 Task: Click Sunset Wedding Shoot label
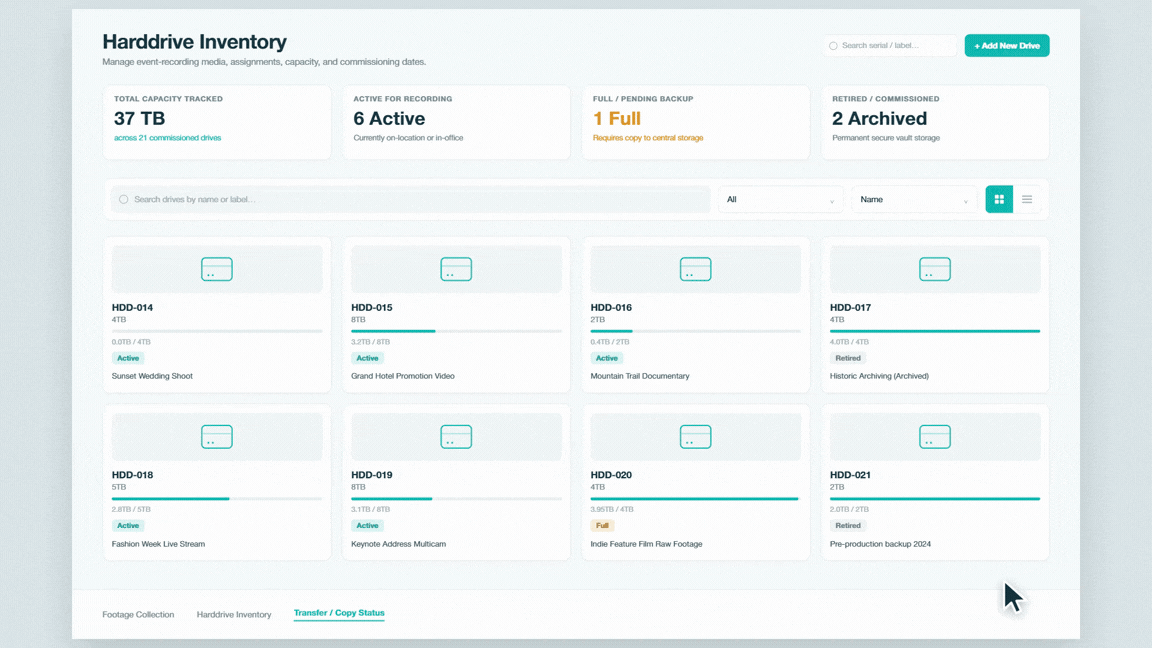(152, 375)
